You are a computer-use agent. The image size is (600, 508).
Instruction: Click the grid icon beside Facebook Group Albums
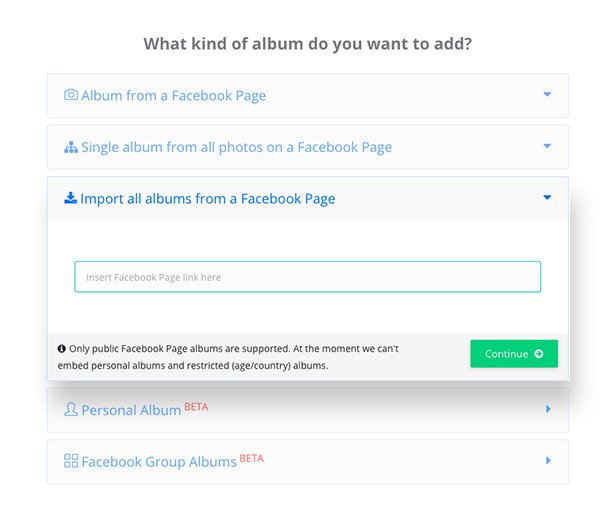click(71, 461)
